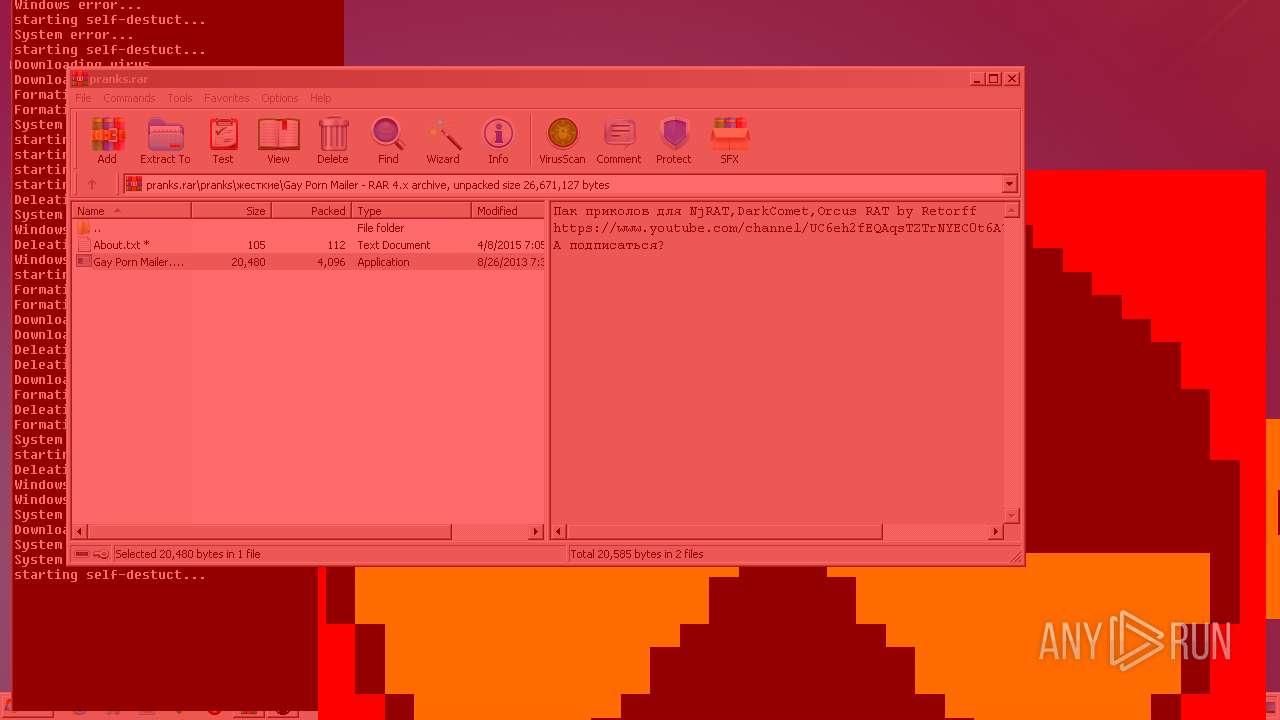This screenshot has height=720, width=1280.
Task: Open the Tools menu
Action: click(180, 98)
